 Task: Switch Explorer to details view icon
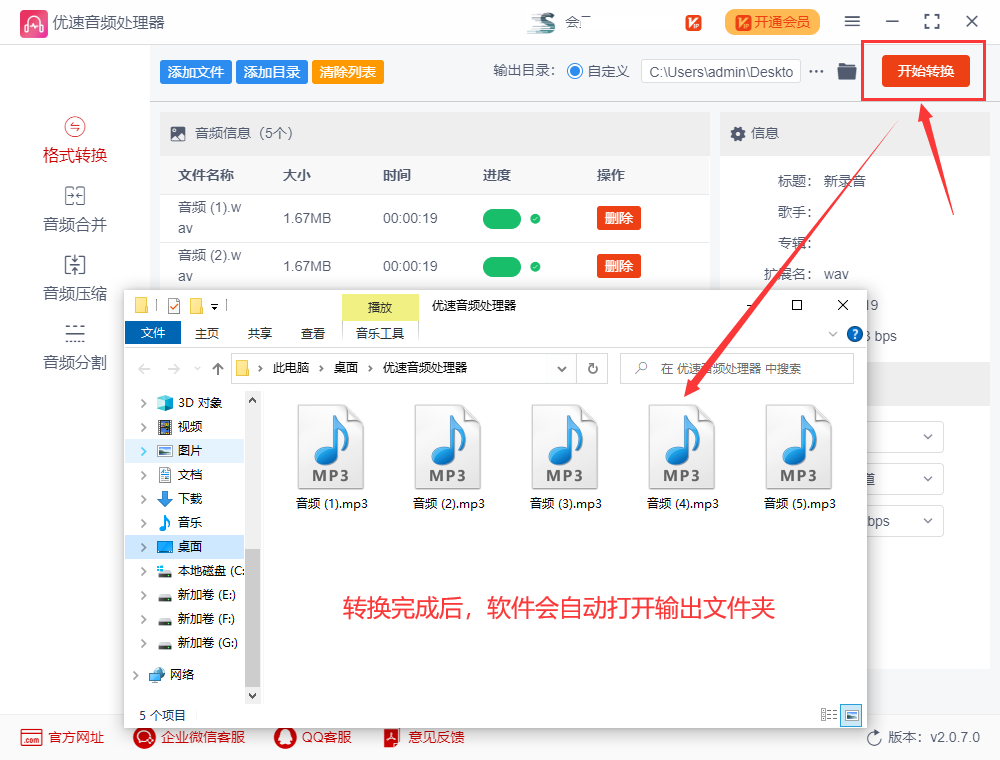click(x=829, y=715)
